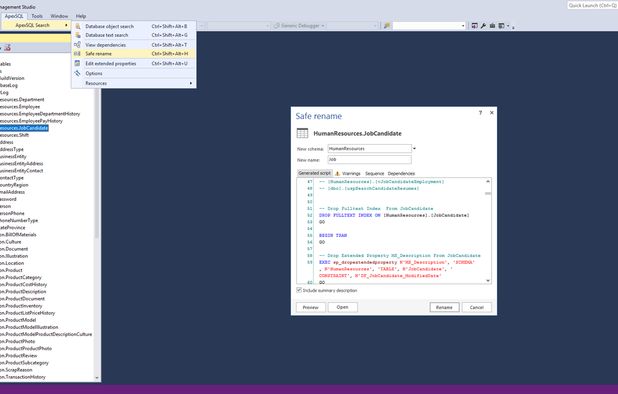Select HumanResources.EmployeePayHistory in tree
618x394 pixels.
click(x=31, y=121)
